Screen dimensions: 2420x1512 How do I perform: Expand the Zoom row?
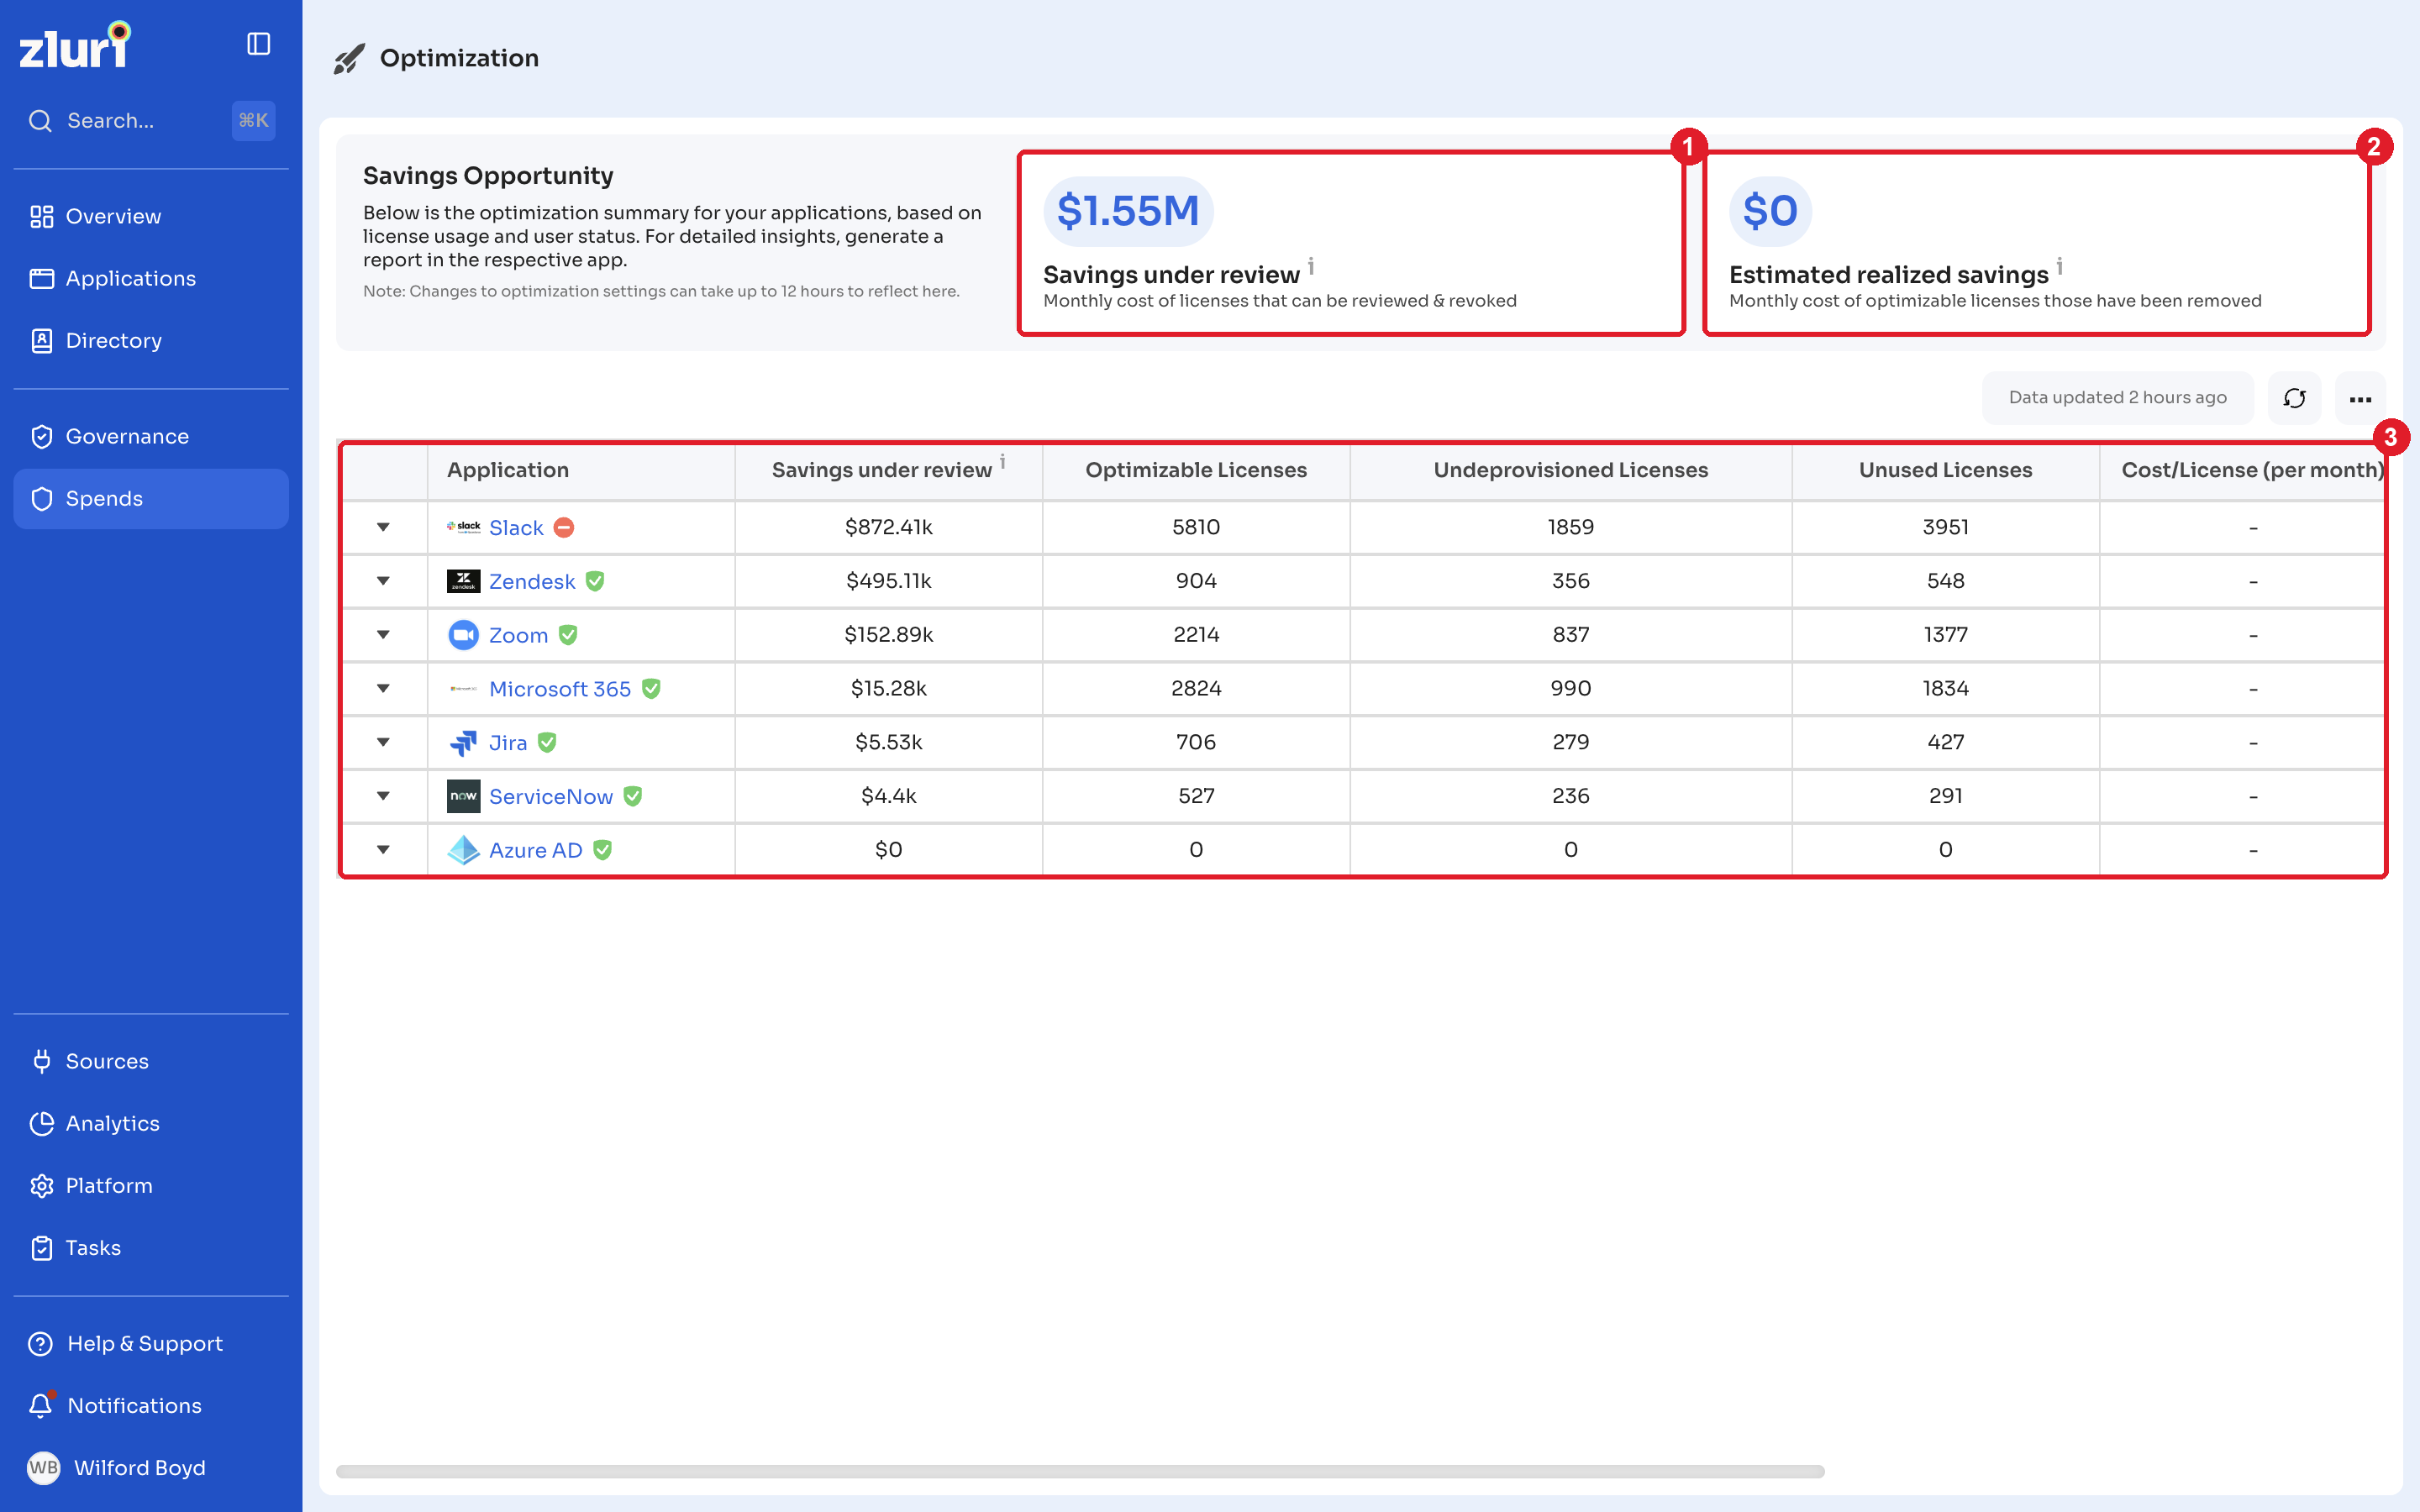383,635
